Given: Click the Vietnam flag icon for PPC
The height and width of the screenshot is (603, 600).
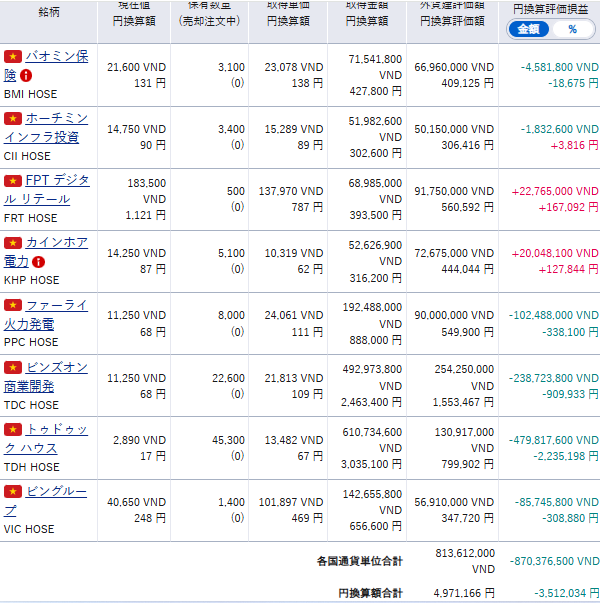Looking at the screenshot, I should (13, 305).
